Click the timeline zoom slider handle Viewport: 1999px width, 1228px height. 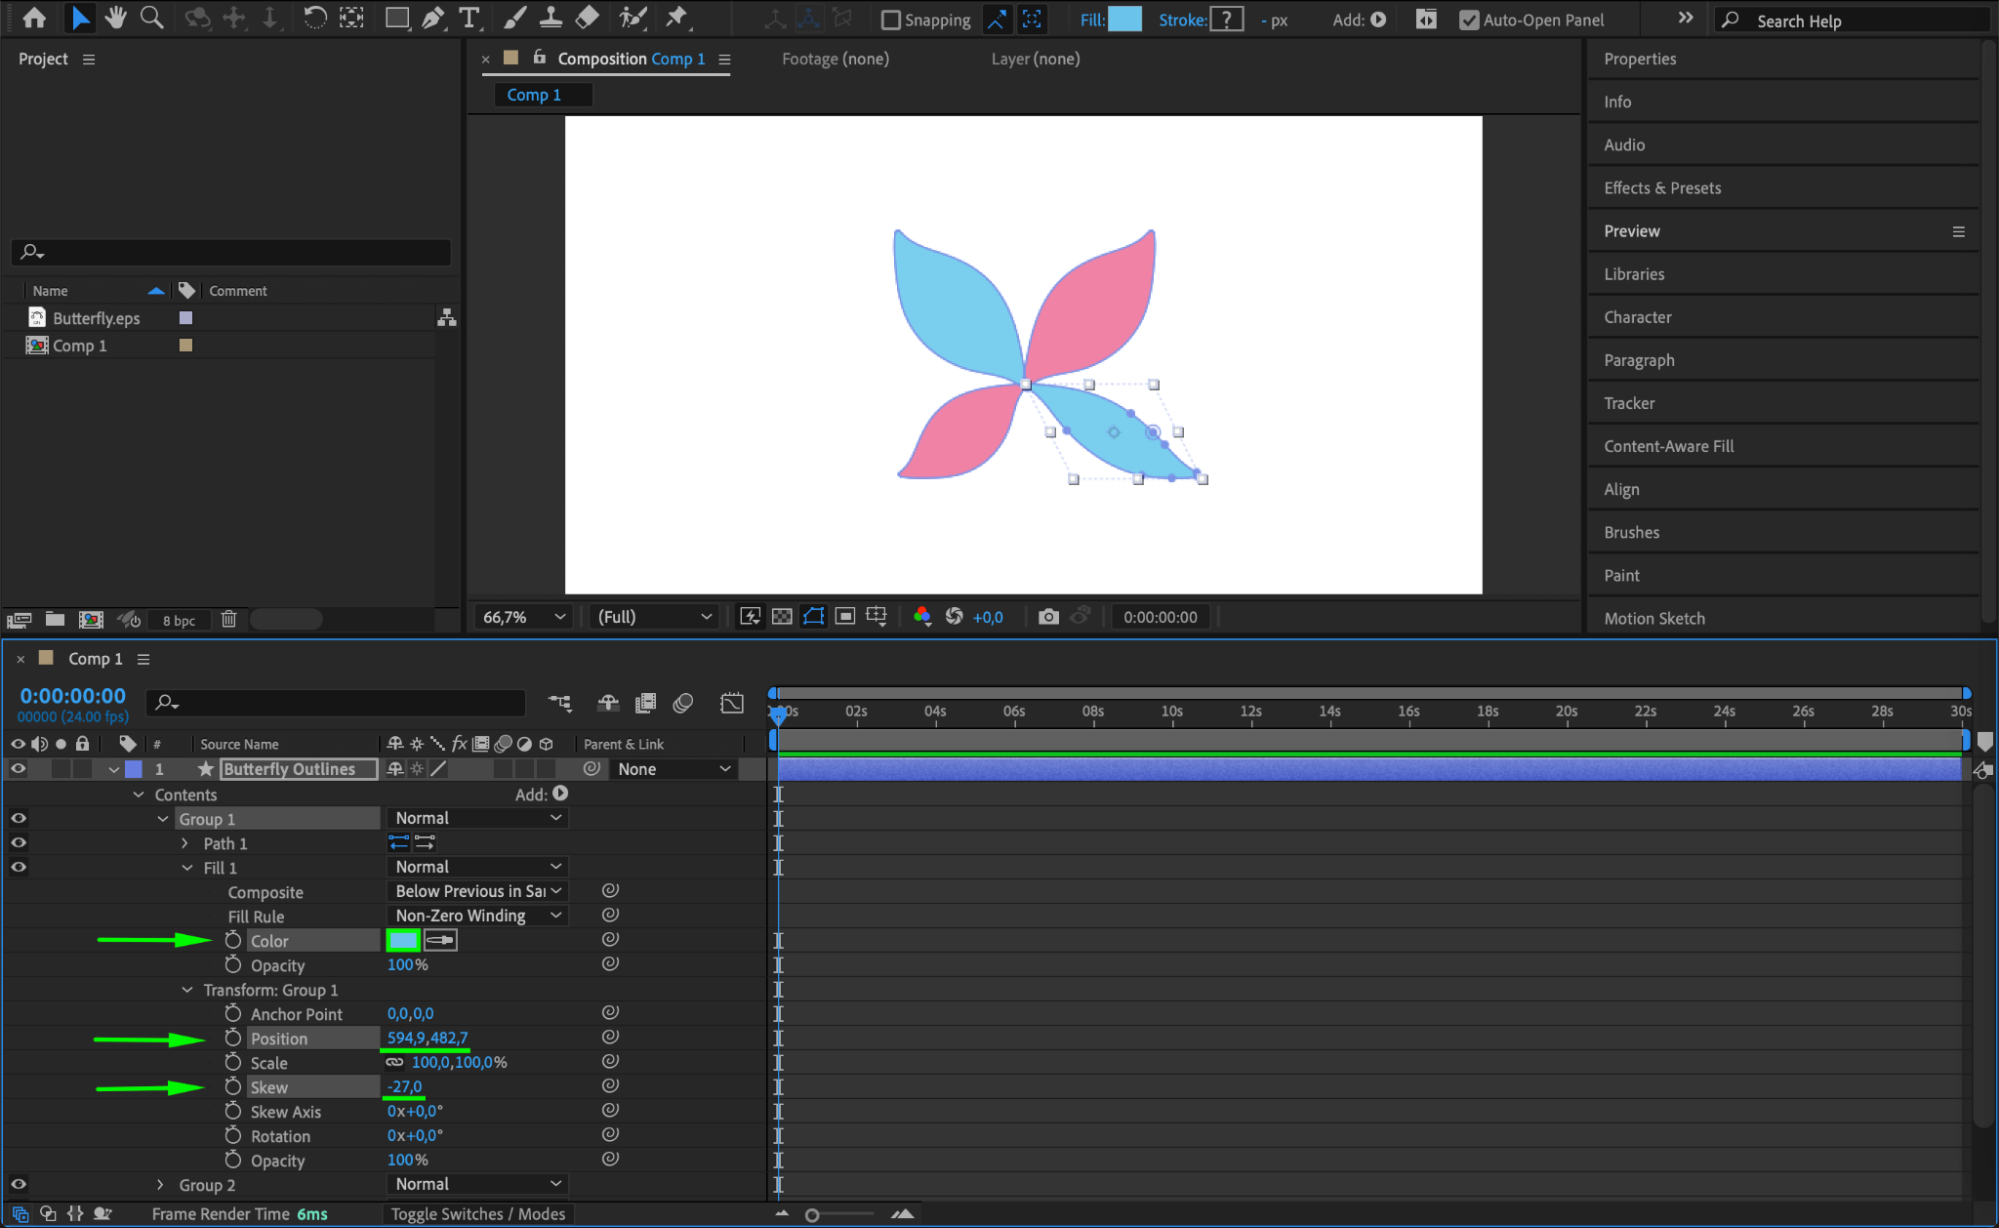(x=812, y=1215)
